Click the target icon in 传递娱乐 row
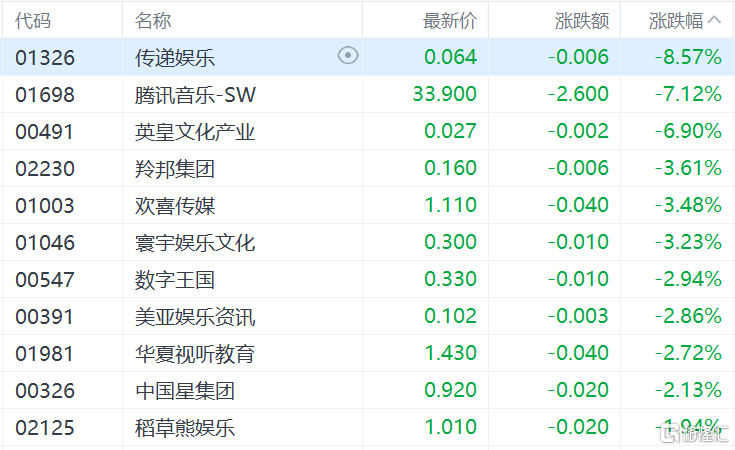This screenshot has width=735, height=450. click(348, 56)
